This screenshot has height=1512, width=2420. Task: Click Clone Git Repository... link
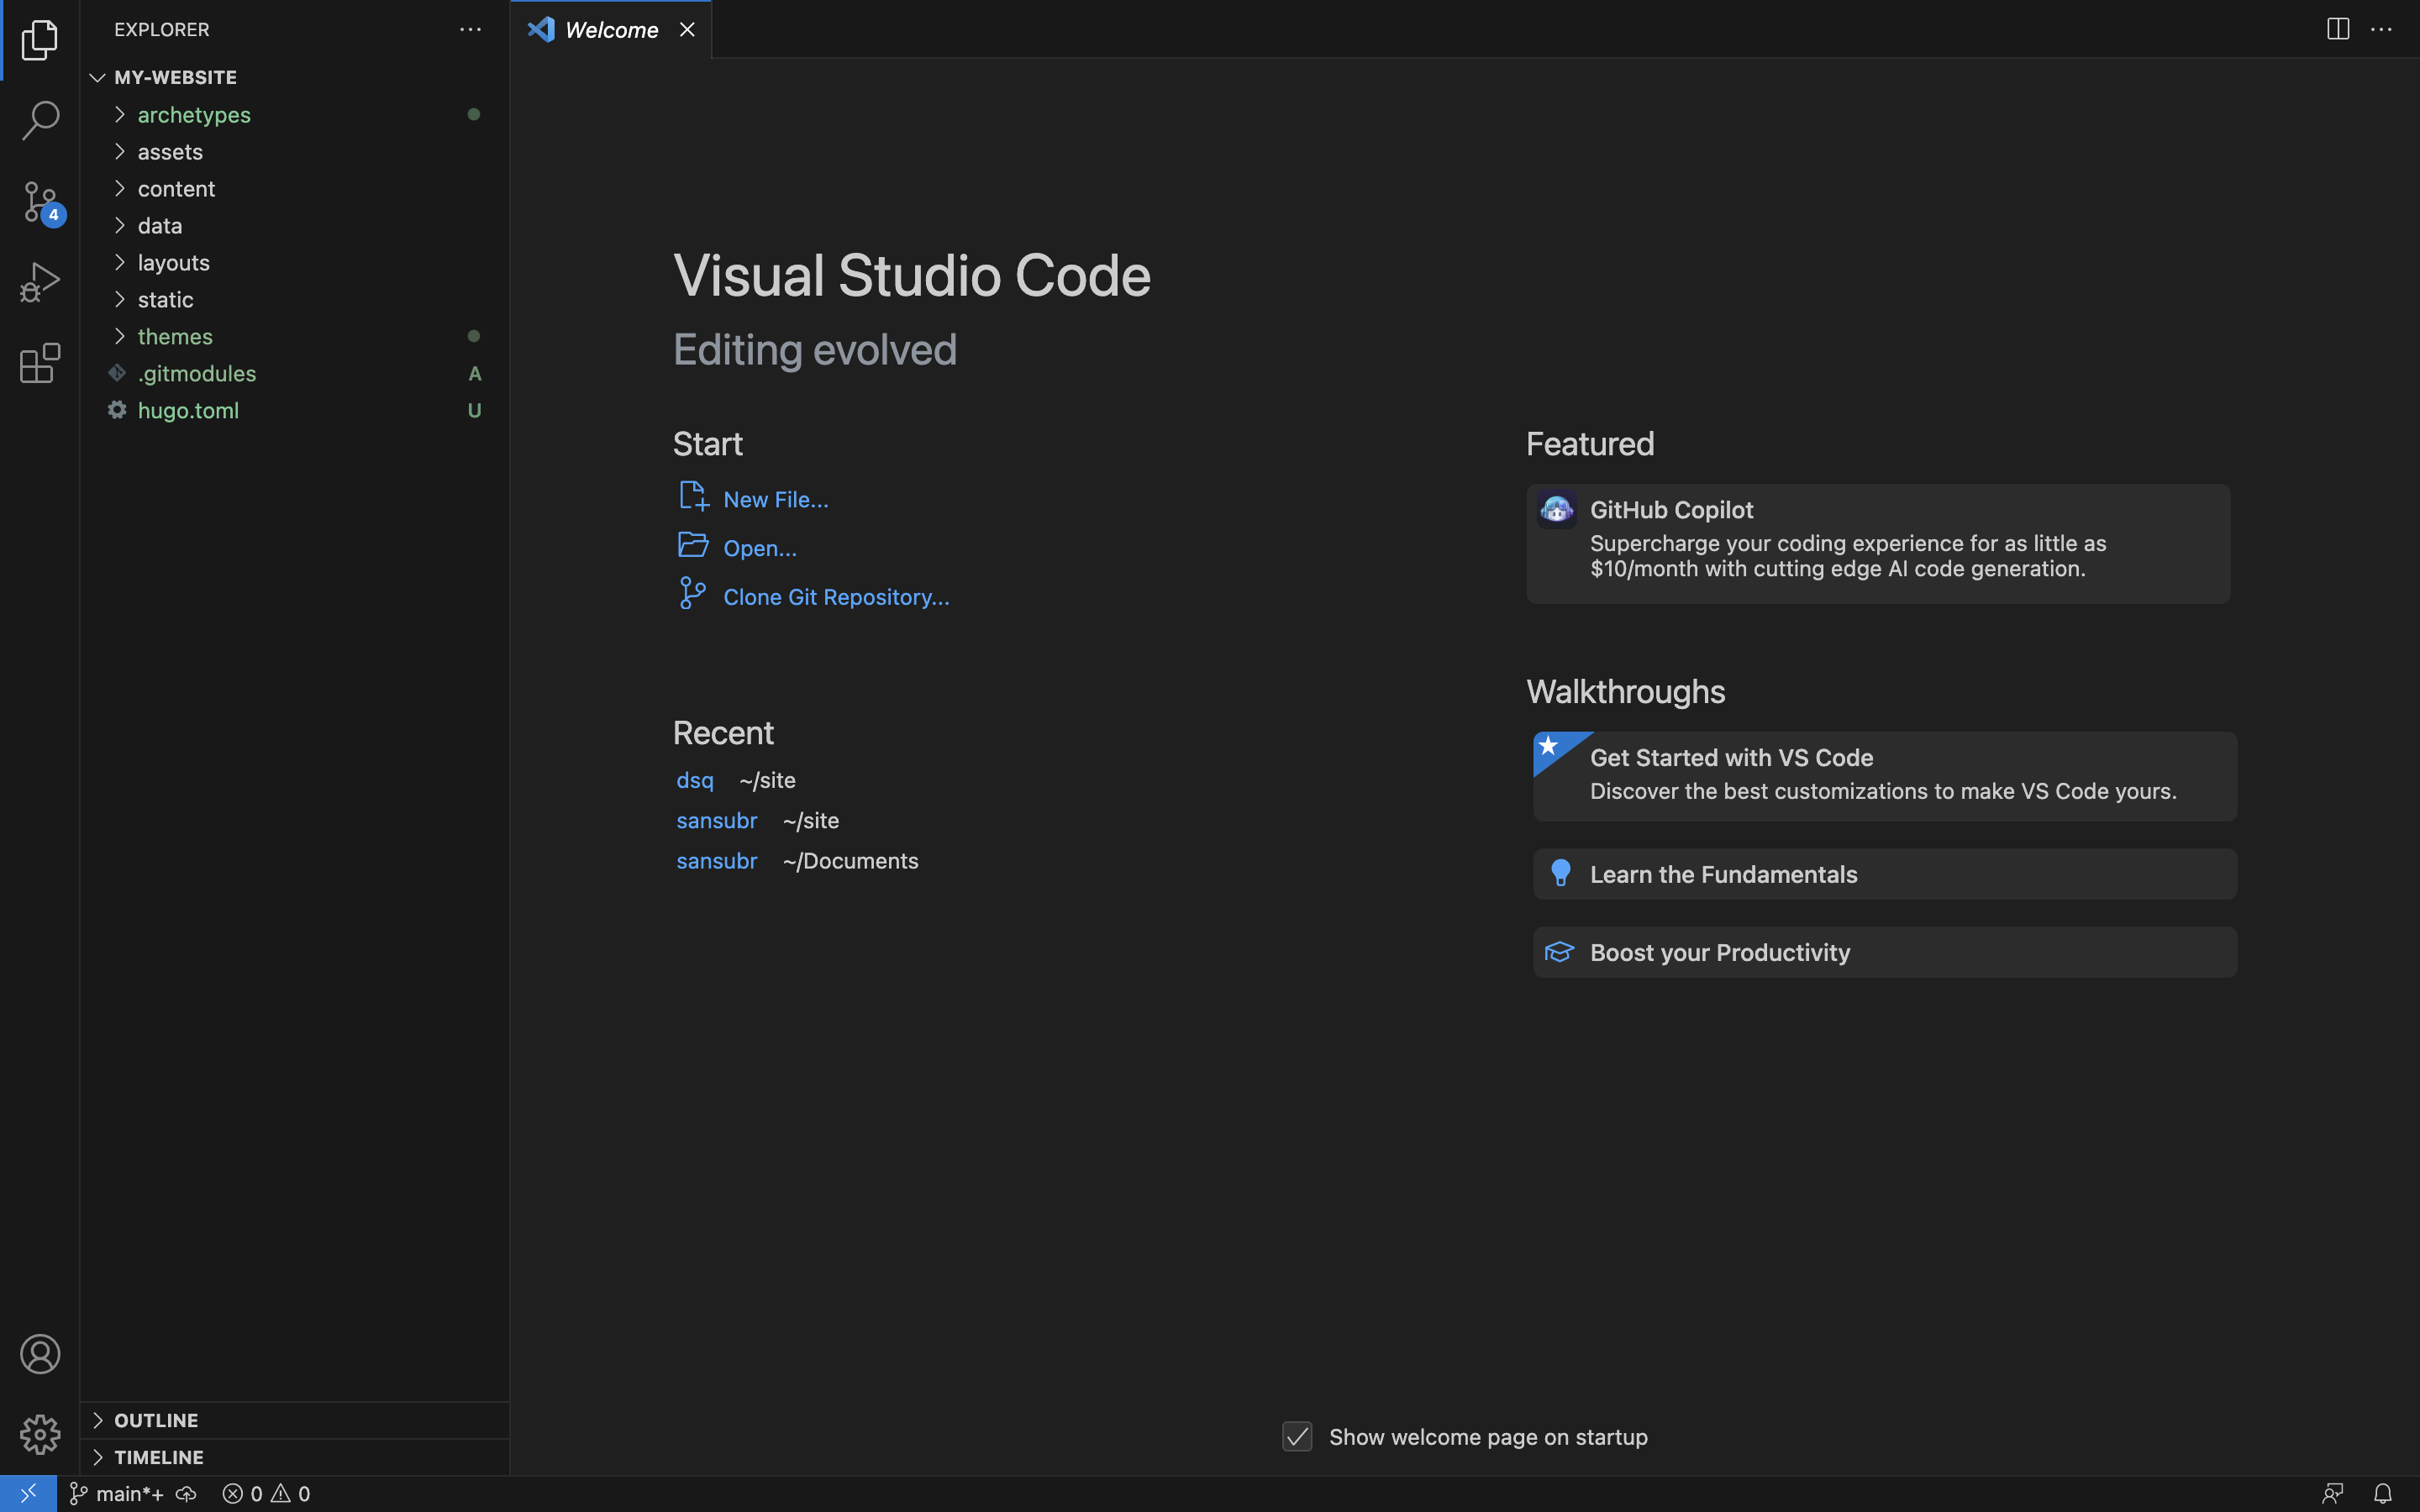click(x=836, y=597)
